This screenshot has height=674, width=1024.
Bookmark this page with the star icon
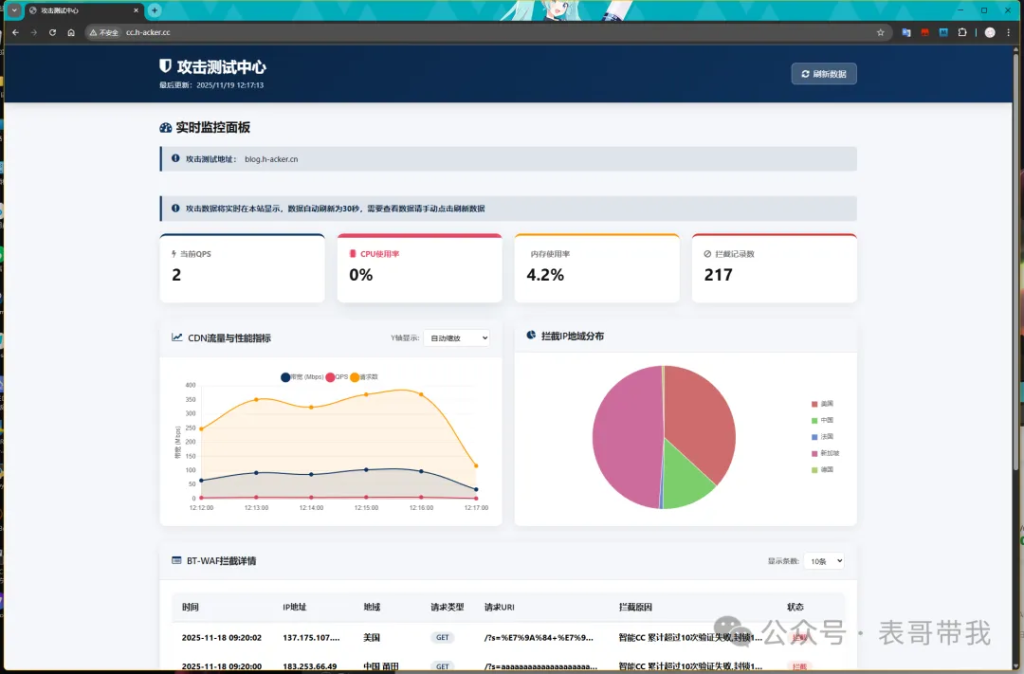880,32
